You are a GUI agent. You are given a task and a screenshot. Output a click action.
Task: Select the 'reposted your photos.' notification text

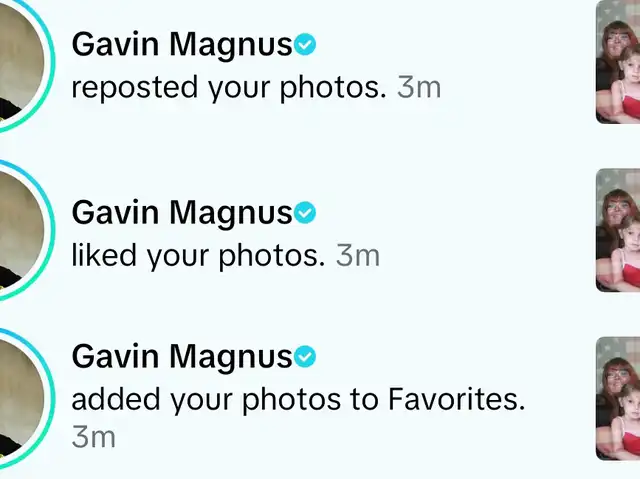(229, 87)
